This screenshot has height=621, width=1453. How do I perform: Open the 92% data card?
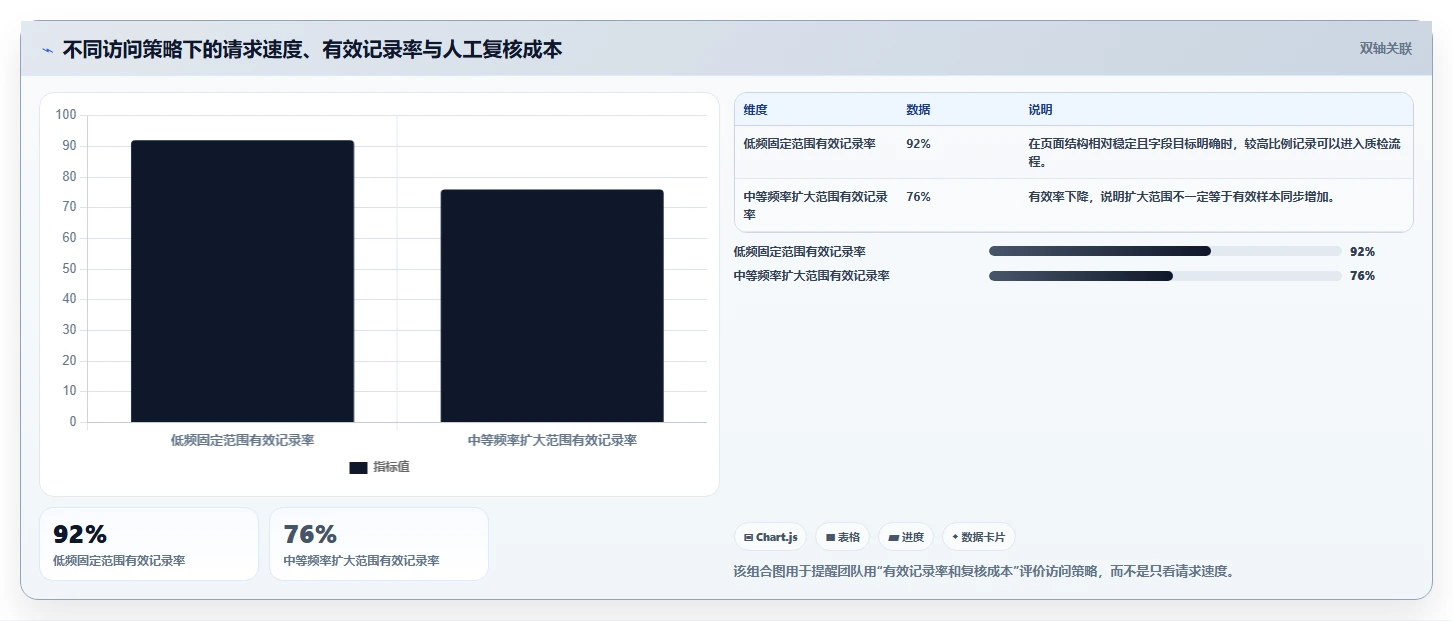149,544
